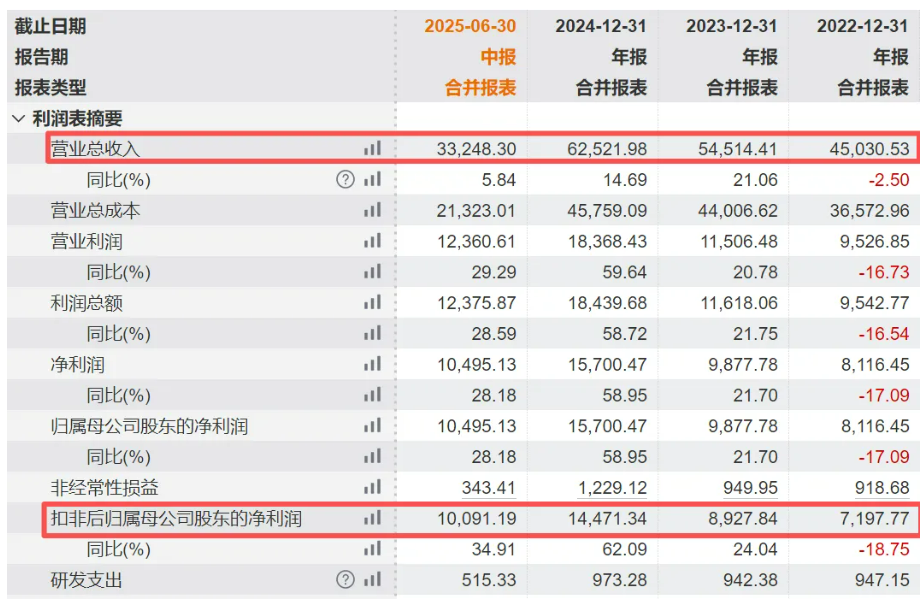Show trend chart for 利润总额 row

point(372,303)
